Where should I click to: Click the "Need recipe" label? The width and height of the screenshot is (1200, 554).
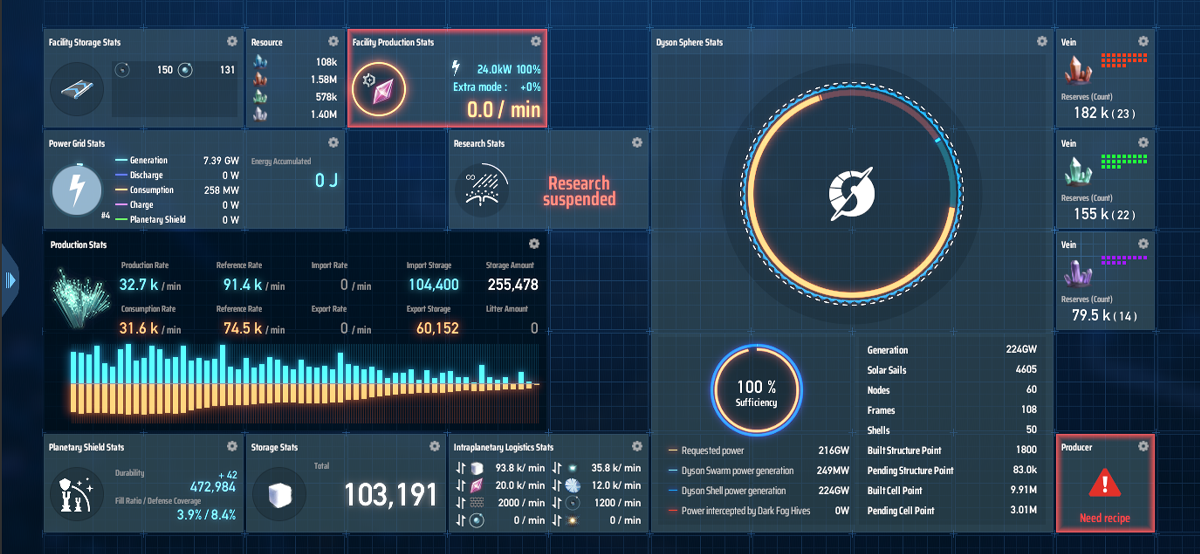[x=1103, y=518]
